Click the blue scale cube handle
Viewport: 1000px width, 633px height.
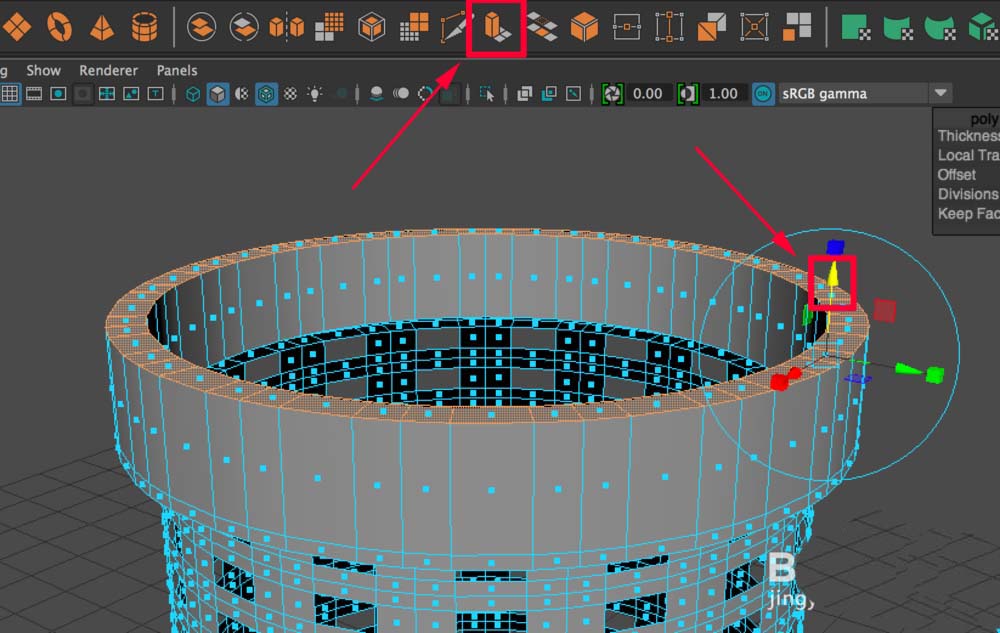(x=835, y=246)
